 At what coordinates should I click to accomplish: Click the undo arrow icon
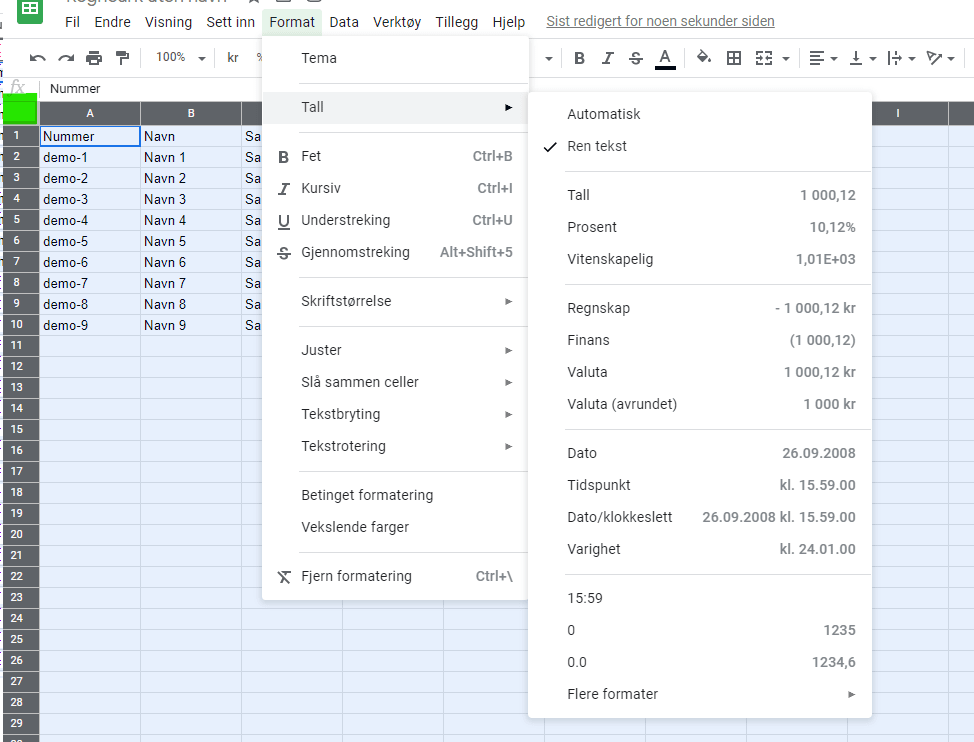pos(37,58)
